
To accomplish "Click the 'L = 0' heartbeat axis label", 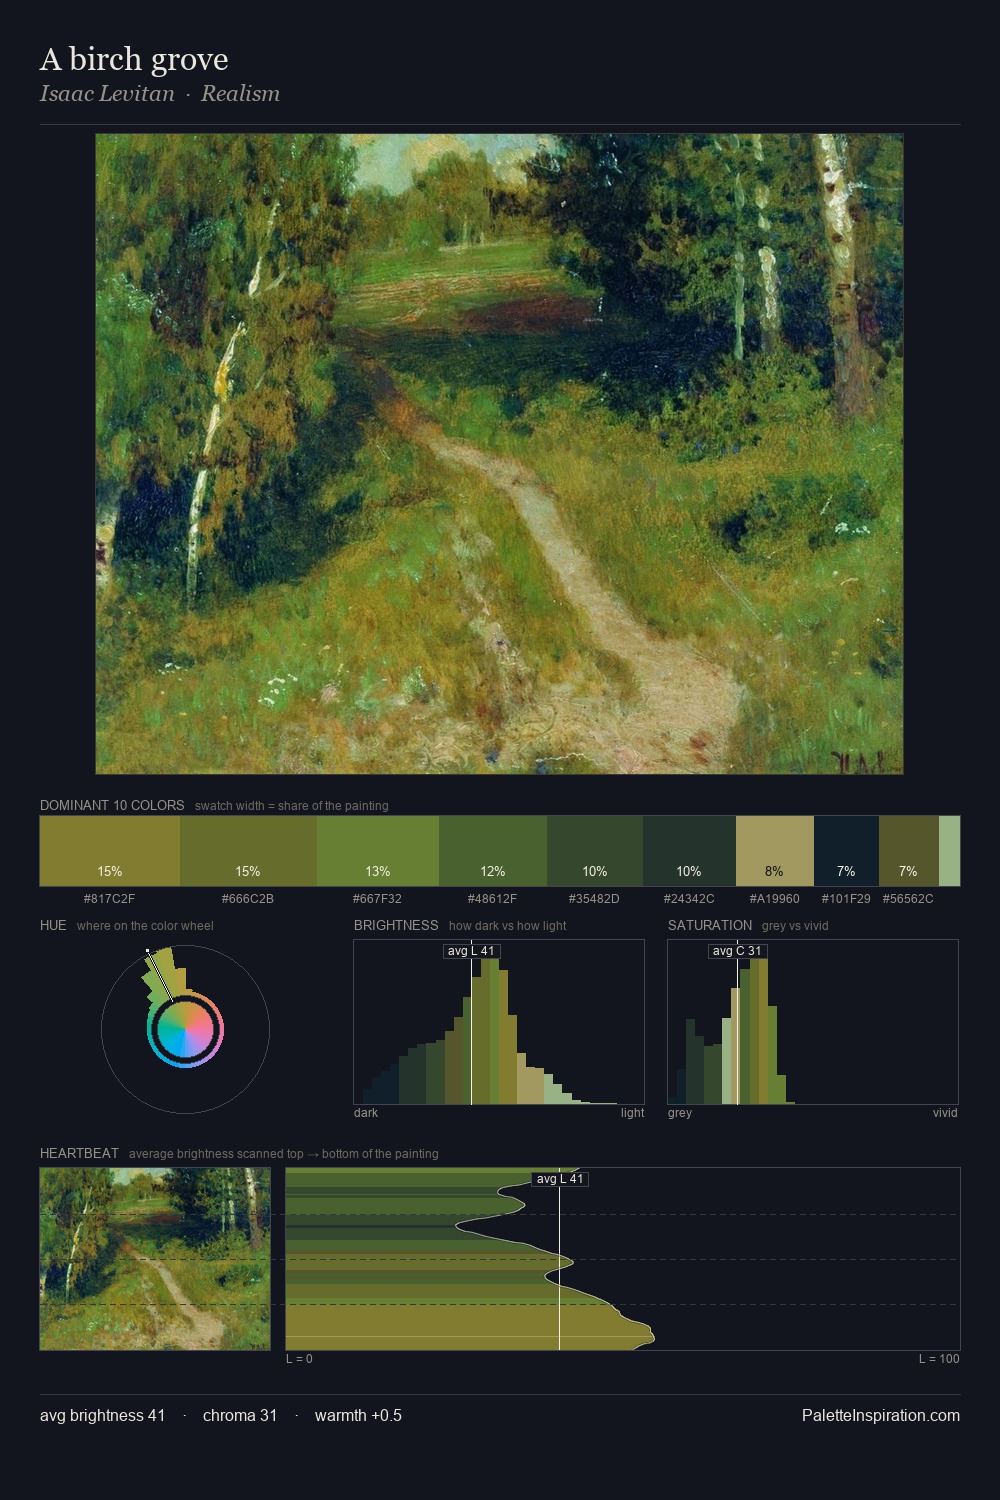I will 299,1359.
